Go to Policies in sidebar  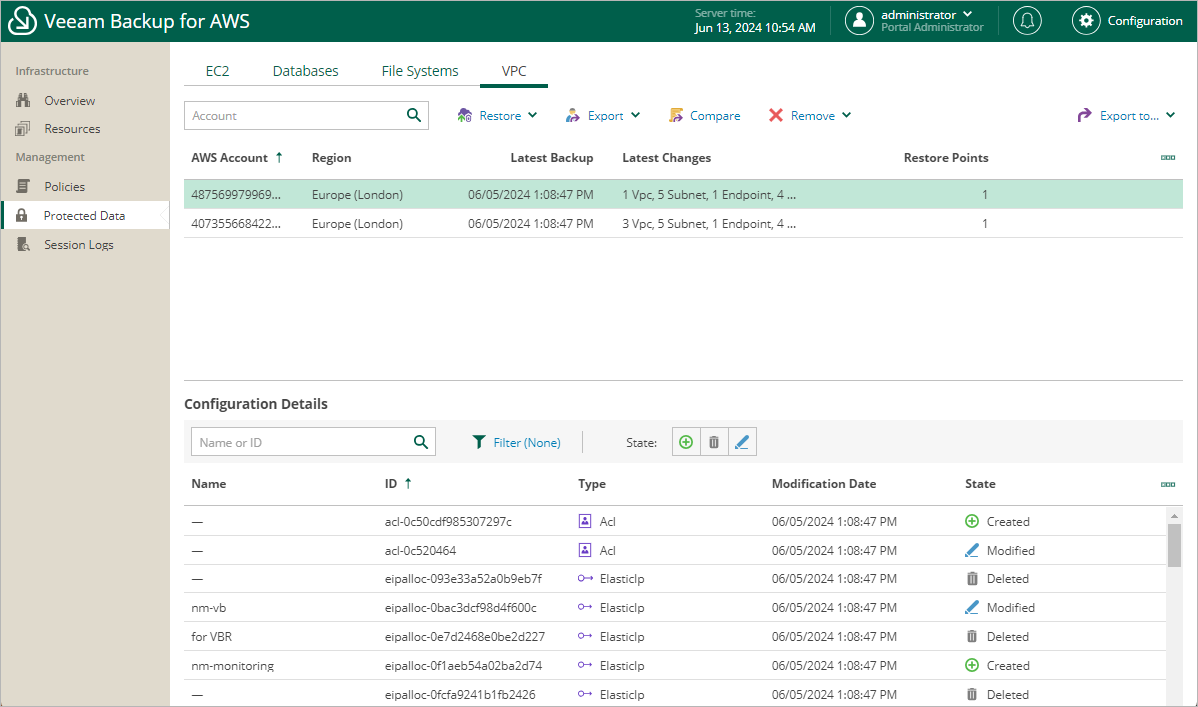pyautogui.click(x=64, y=187)
